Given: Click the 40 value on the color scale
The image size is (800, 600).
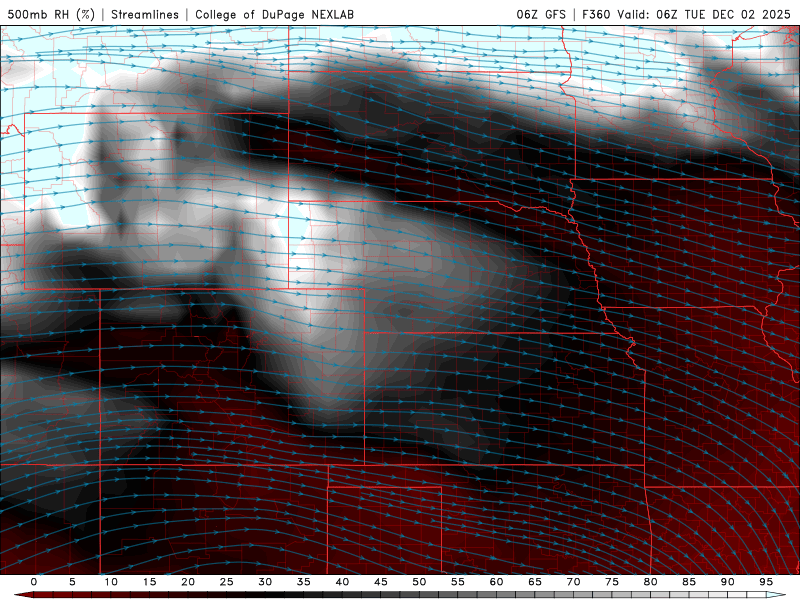Looking at the screenshot, I should [342, 582].
